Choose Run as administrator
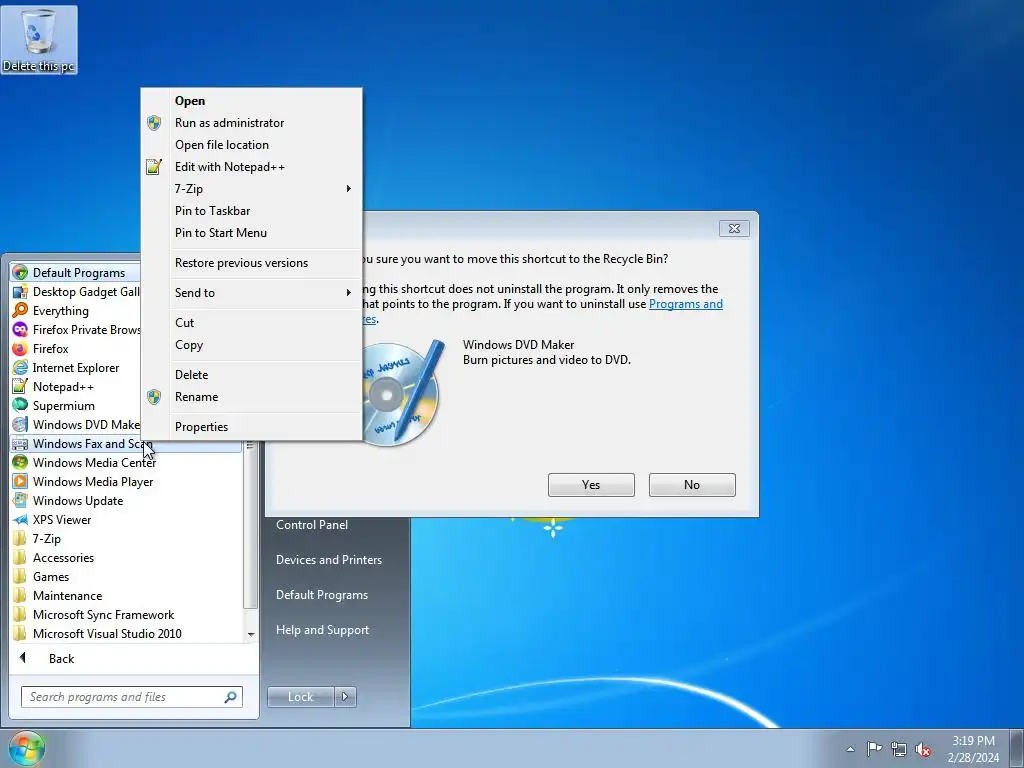 251,123
